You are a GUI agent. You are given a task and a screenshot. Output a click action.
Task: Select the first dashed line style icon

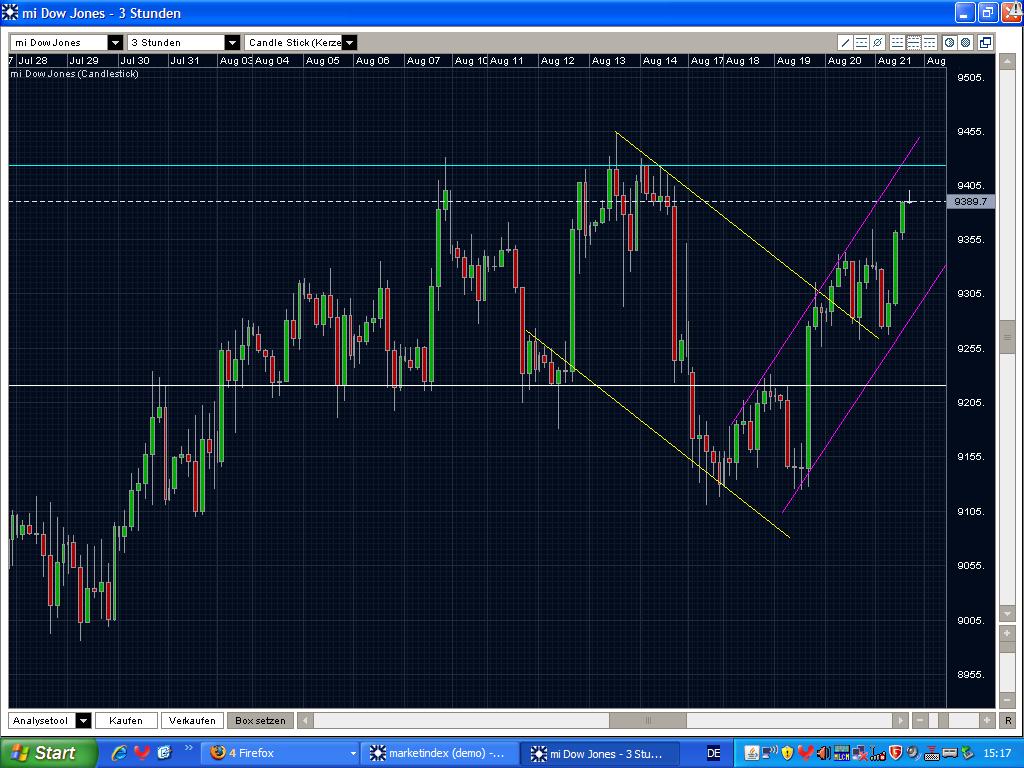897,42
